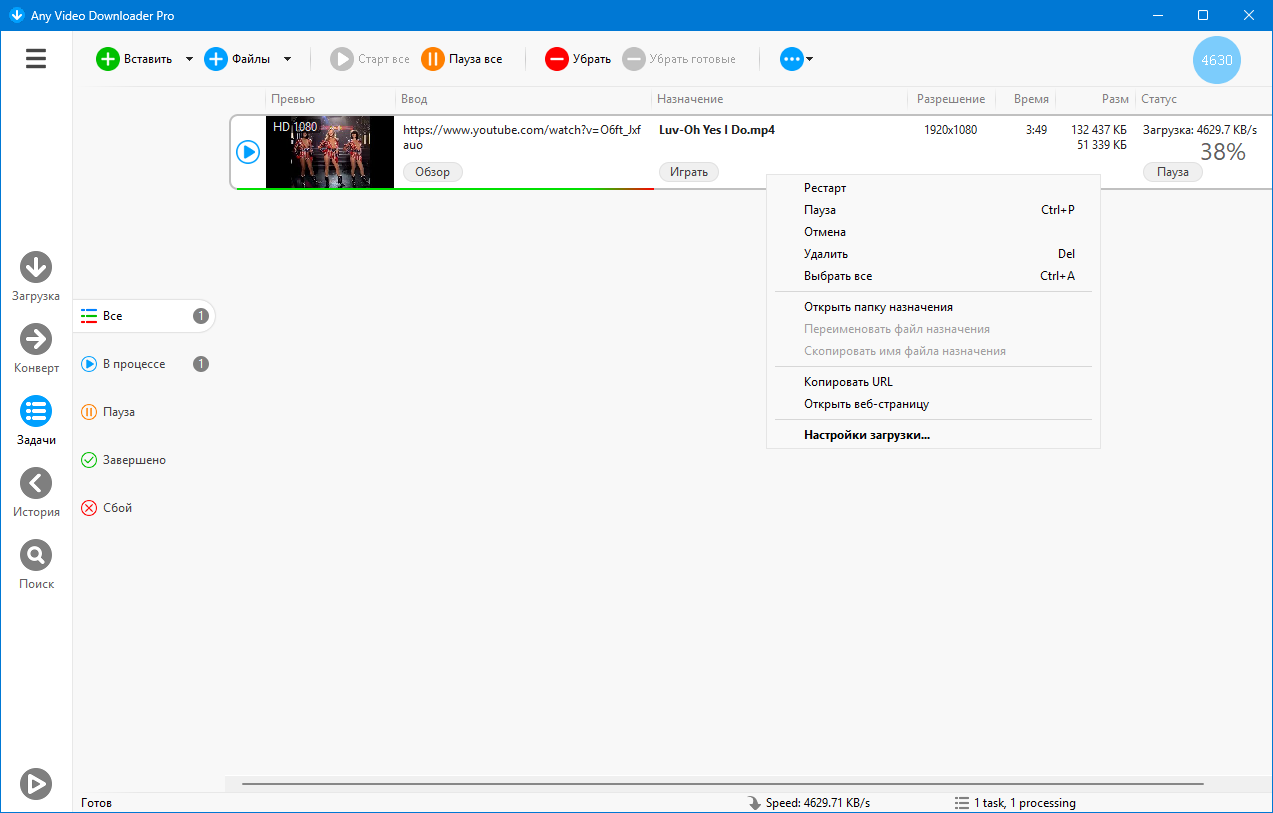Click the video preview thumbnail
The height and width of the screenshot is (813, 1273).
pyautogui.click(x=330, y=152)
